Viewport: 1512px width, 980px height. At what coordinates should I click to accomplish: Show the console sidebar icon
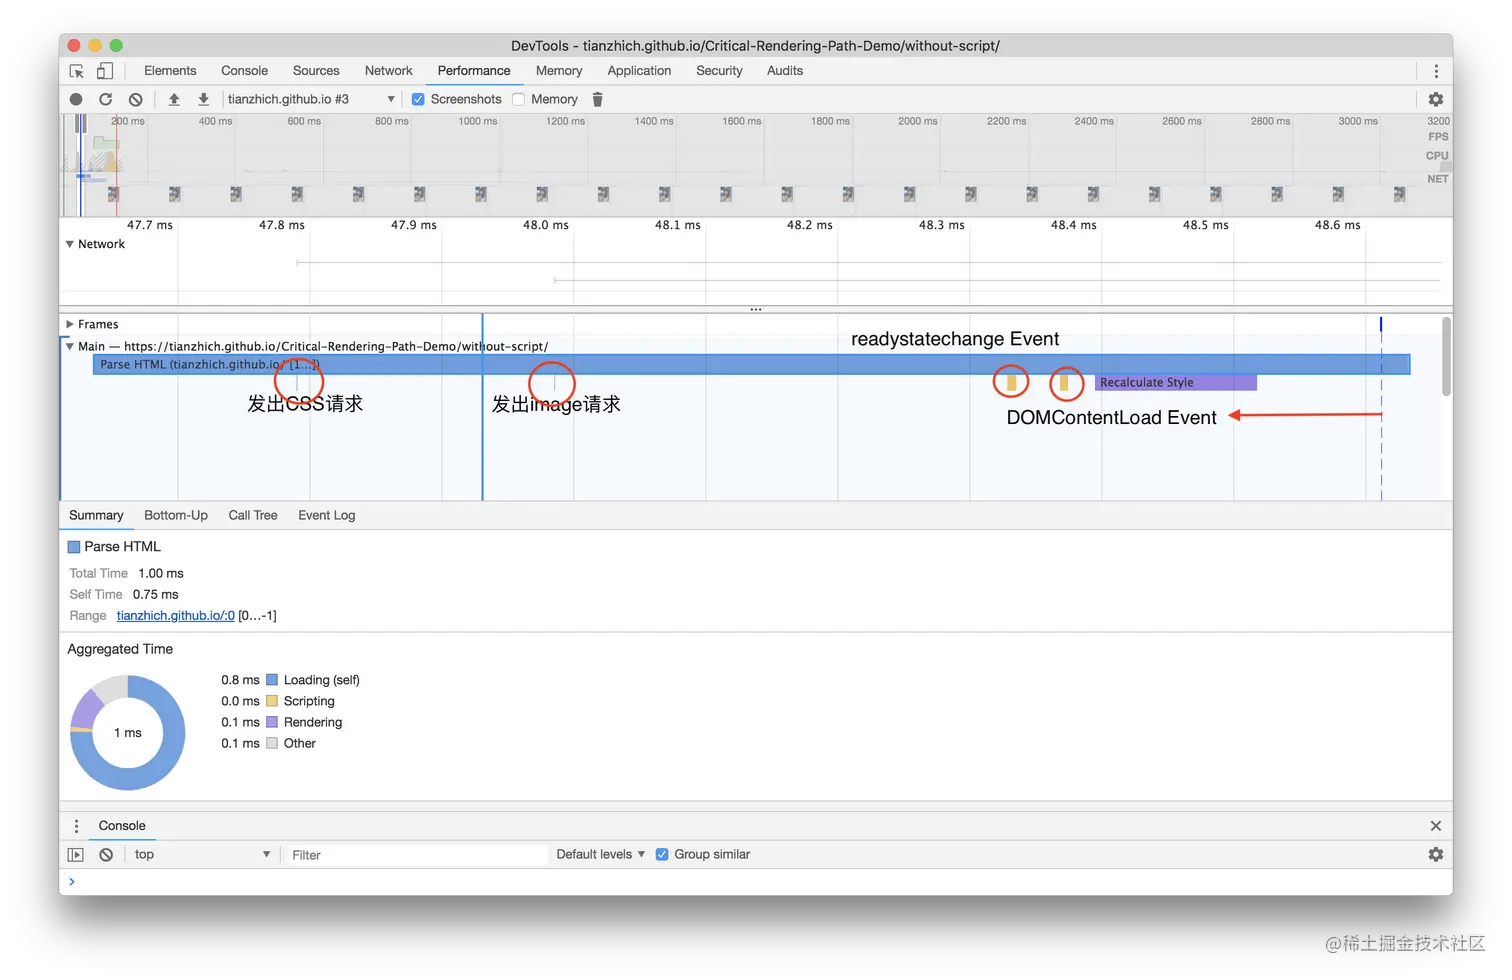click(x=75, y=855)
